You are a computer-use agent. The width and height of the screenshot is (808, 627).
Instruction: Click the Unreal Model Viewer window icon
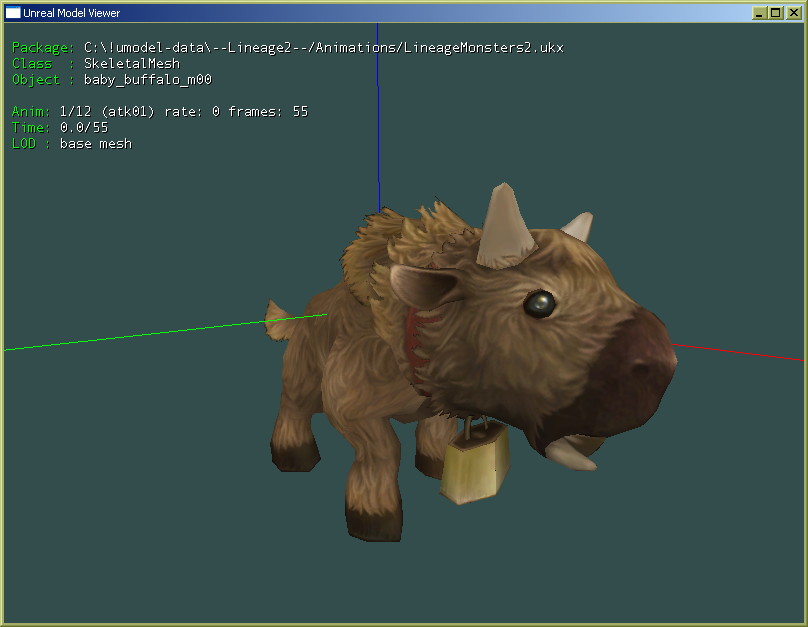point(12,13)
